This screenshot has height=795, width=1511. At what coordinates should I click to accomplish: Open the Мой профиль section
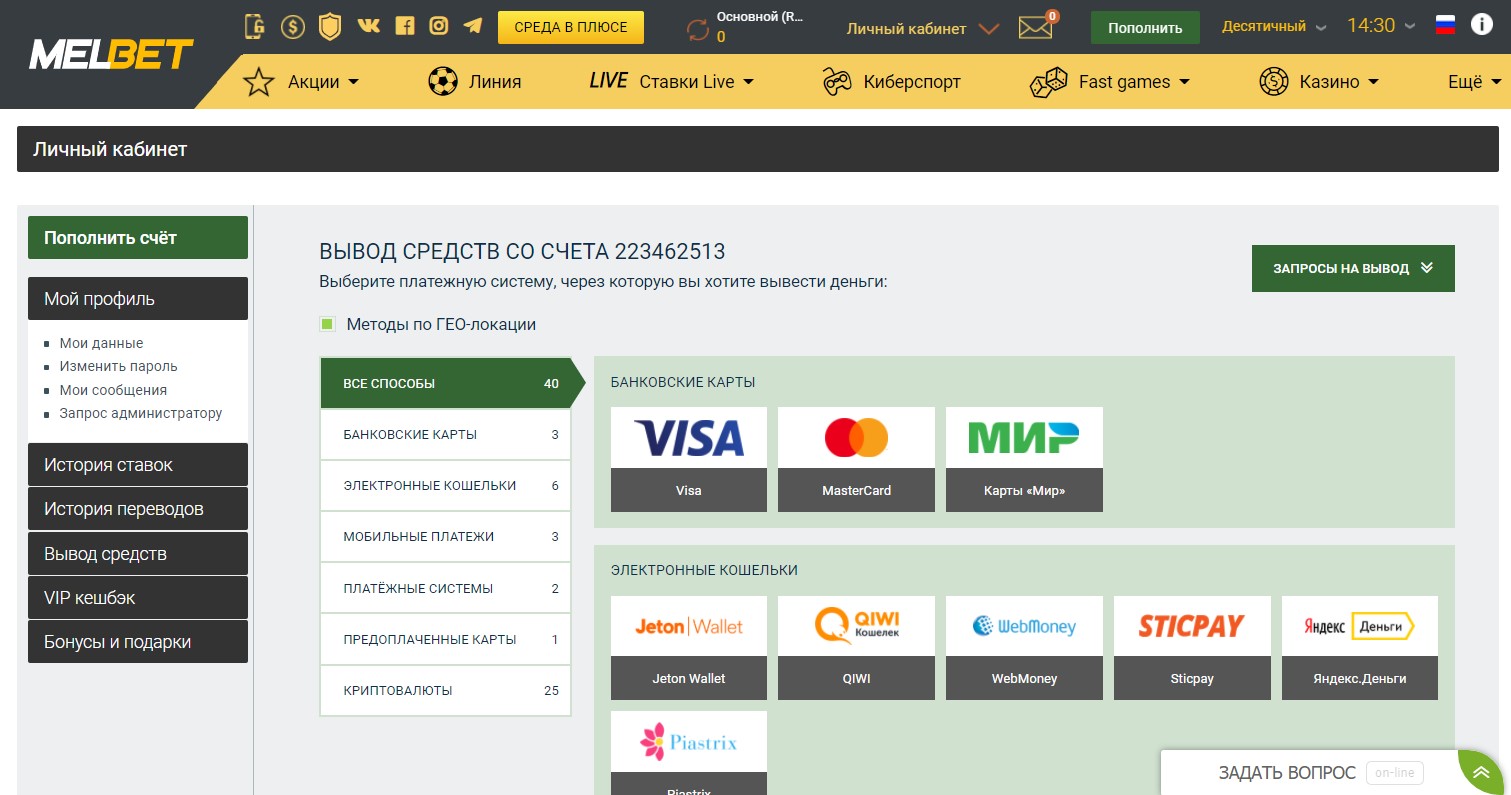point(138,299)
